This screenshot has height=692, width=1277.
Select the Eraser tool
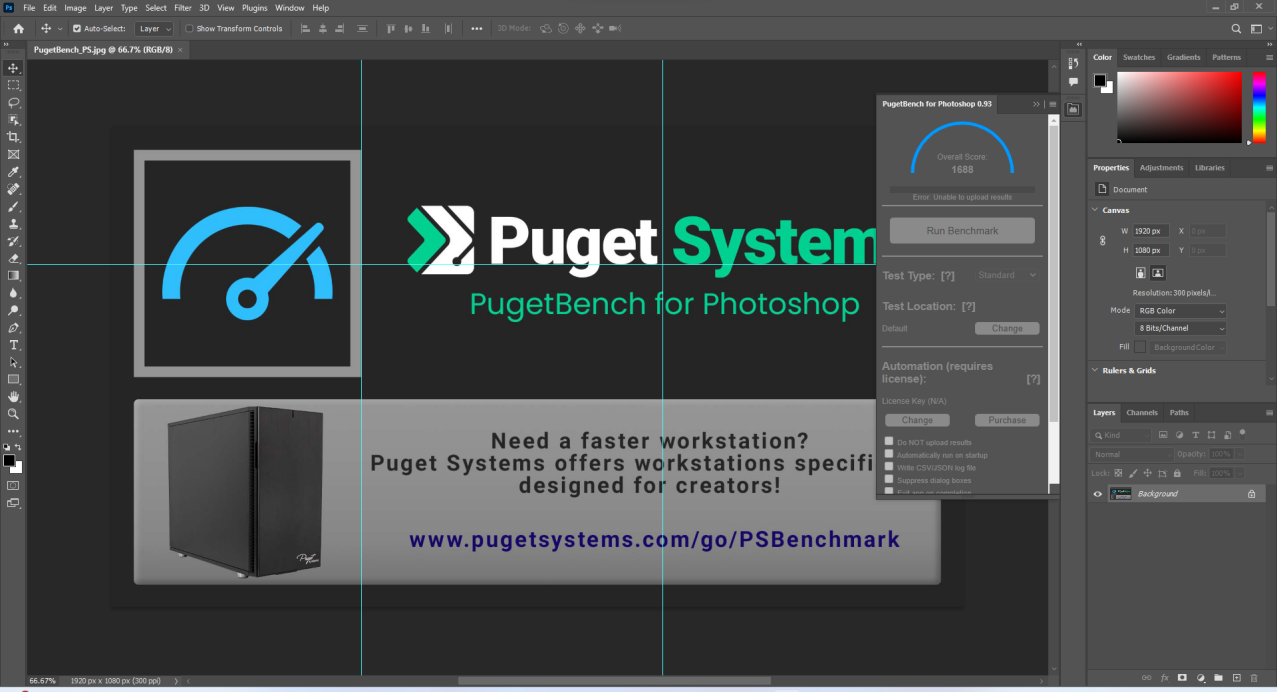click(x=13, y=258)
